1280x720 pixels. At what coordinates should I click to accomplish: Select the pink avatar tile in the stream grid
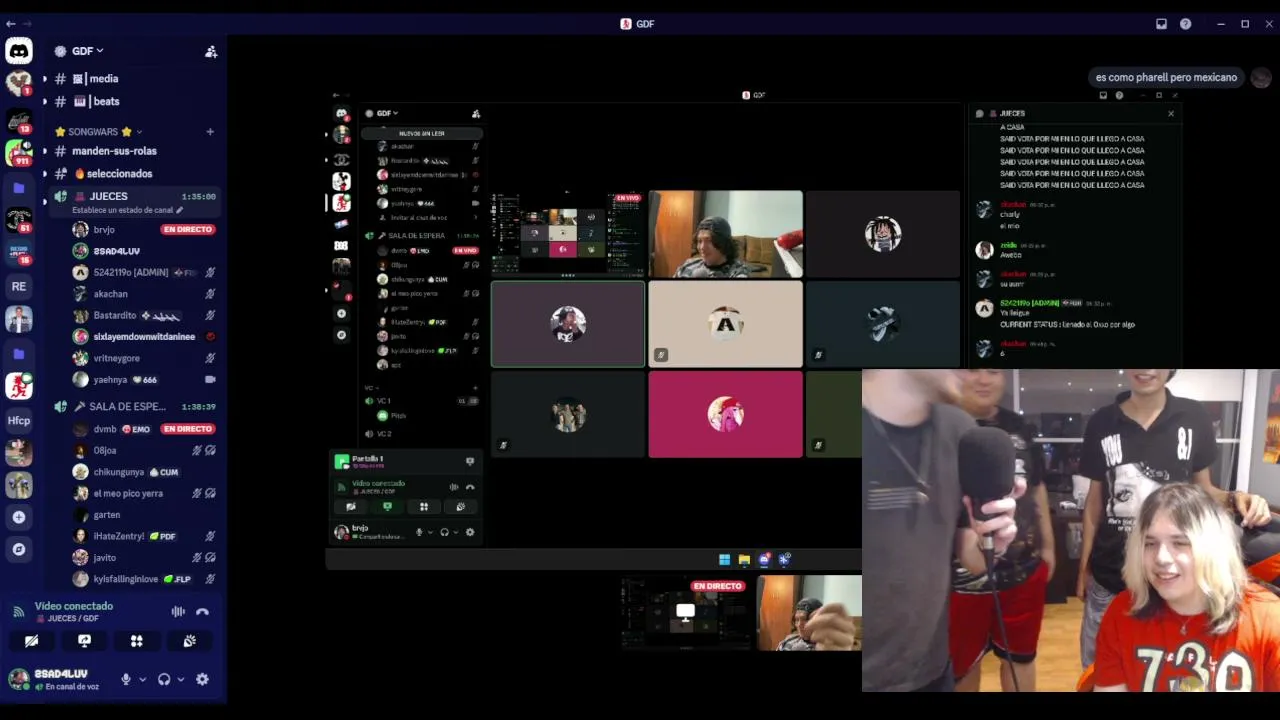click(725, 415)
